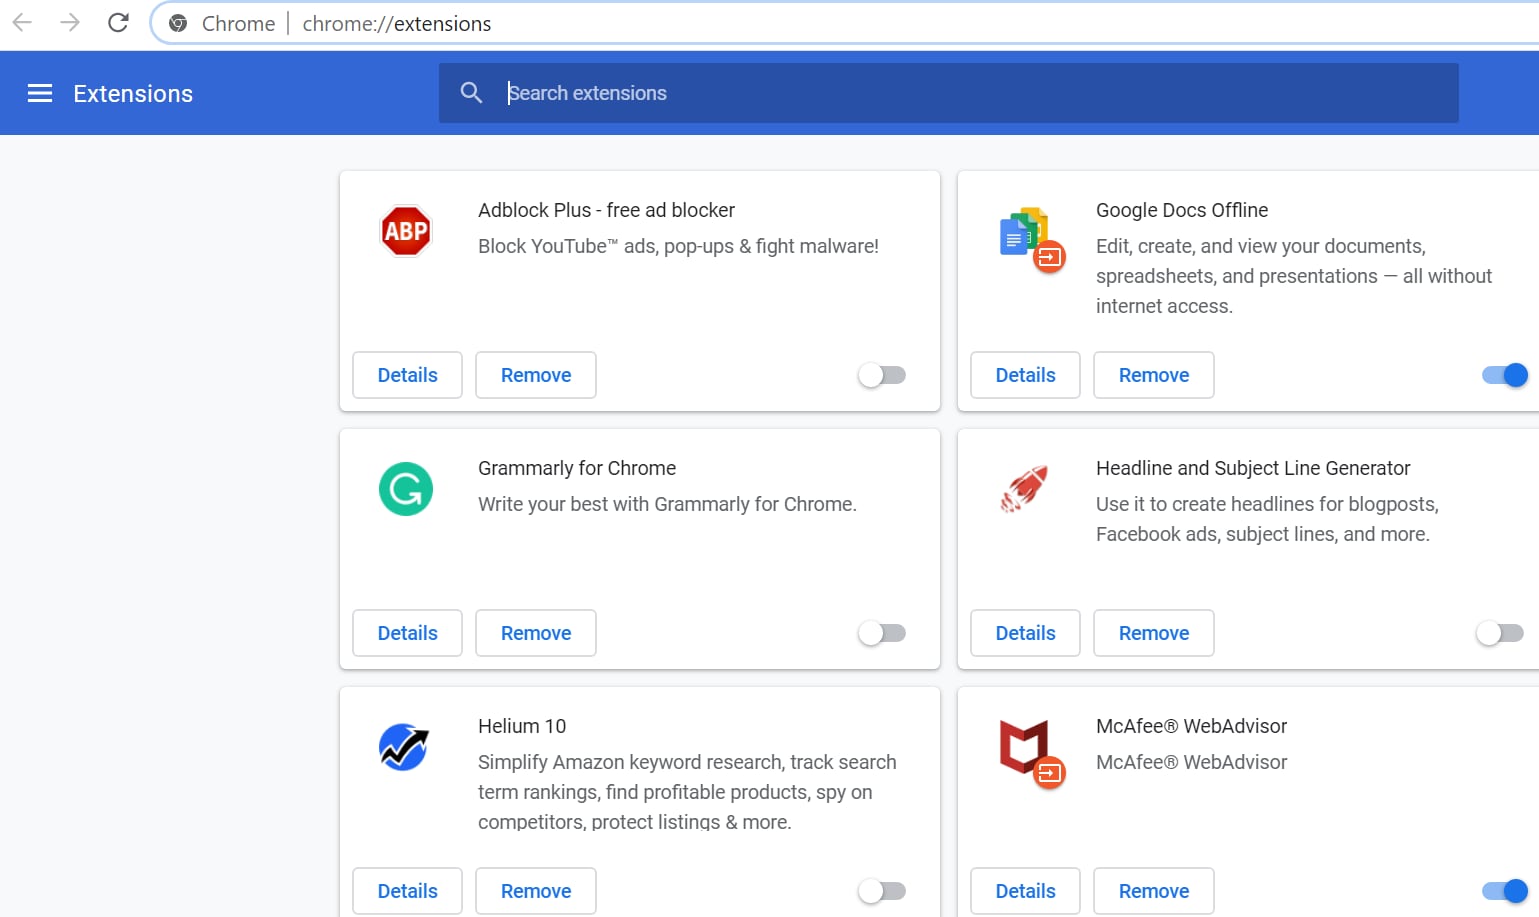Click the McAfee WebAdvisor shield icon
The image size is (1539, 917).
tap(1031, 754)
